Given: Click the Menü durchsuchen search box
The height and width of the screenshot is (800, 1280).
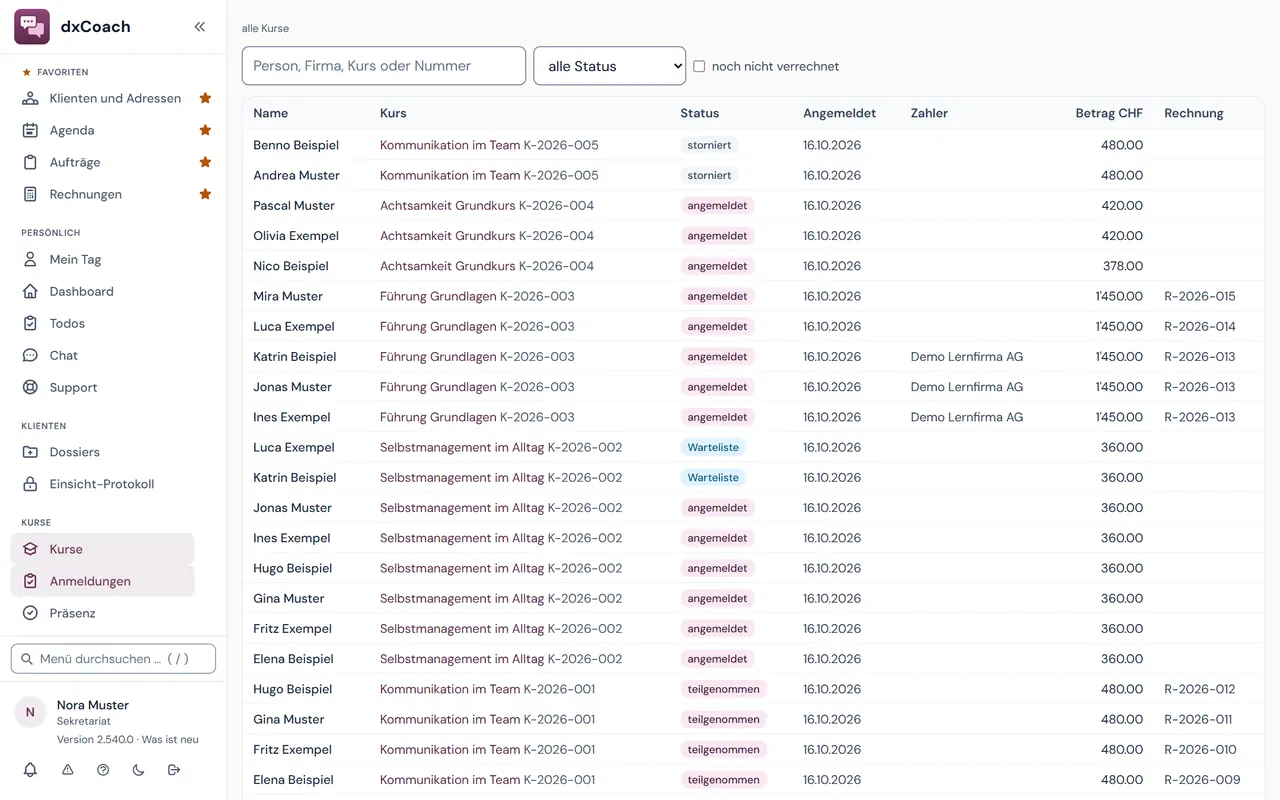Looking at the screenshot, I should pyautogui.click(x=113, y=659).
